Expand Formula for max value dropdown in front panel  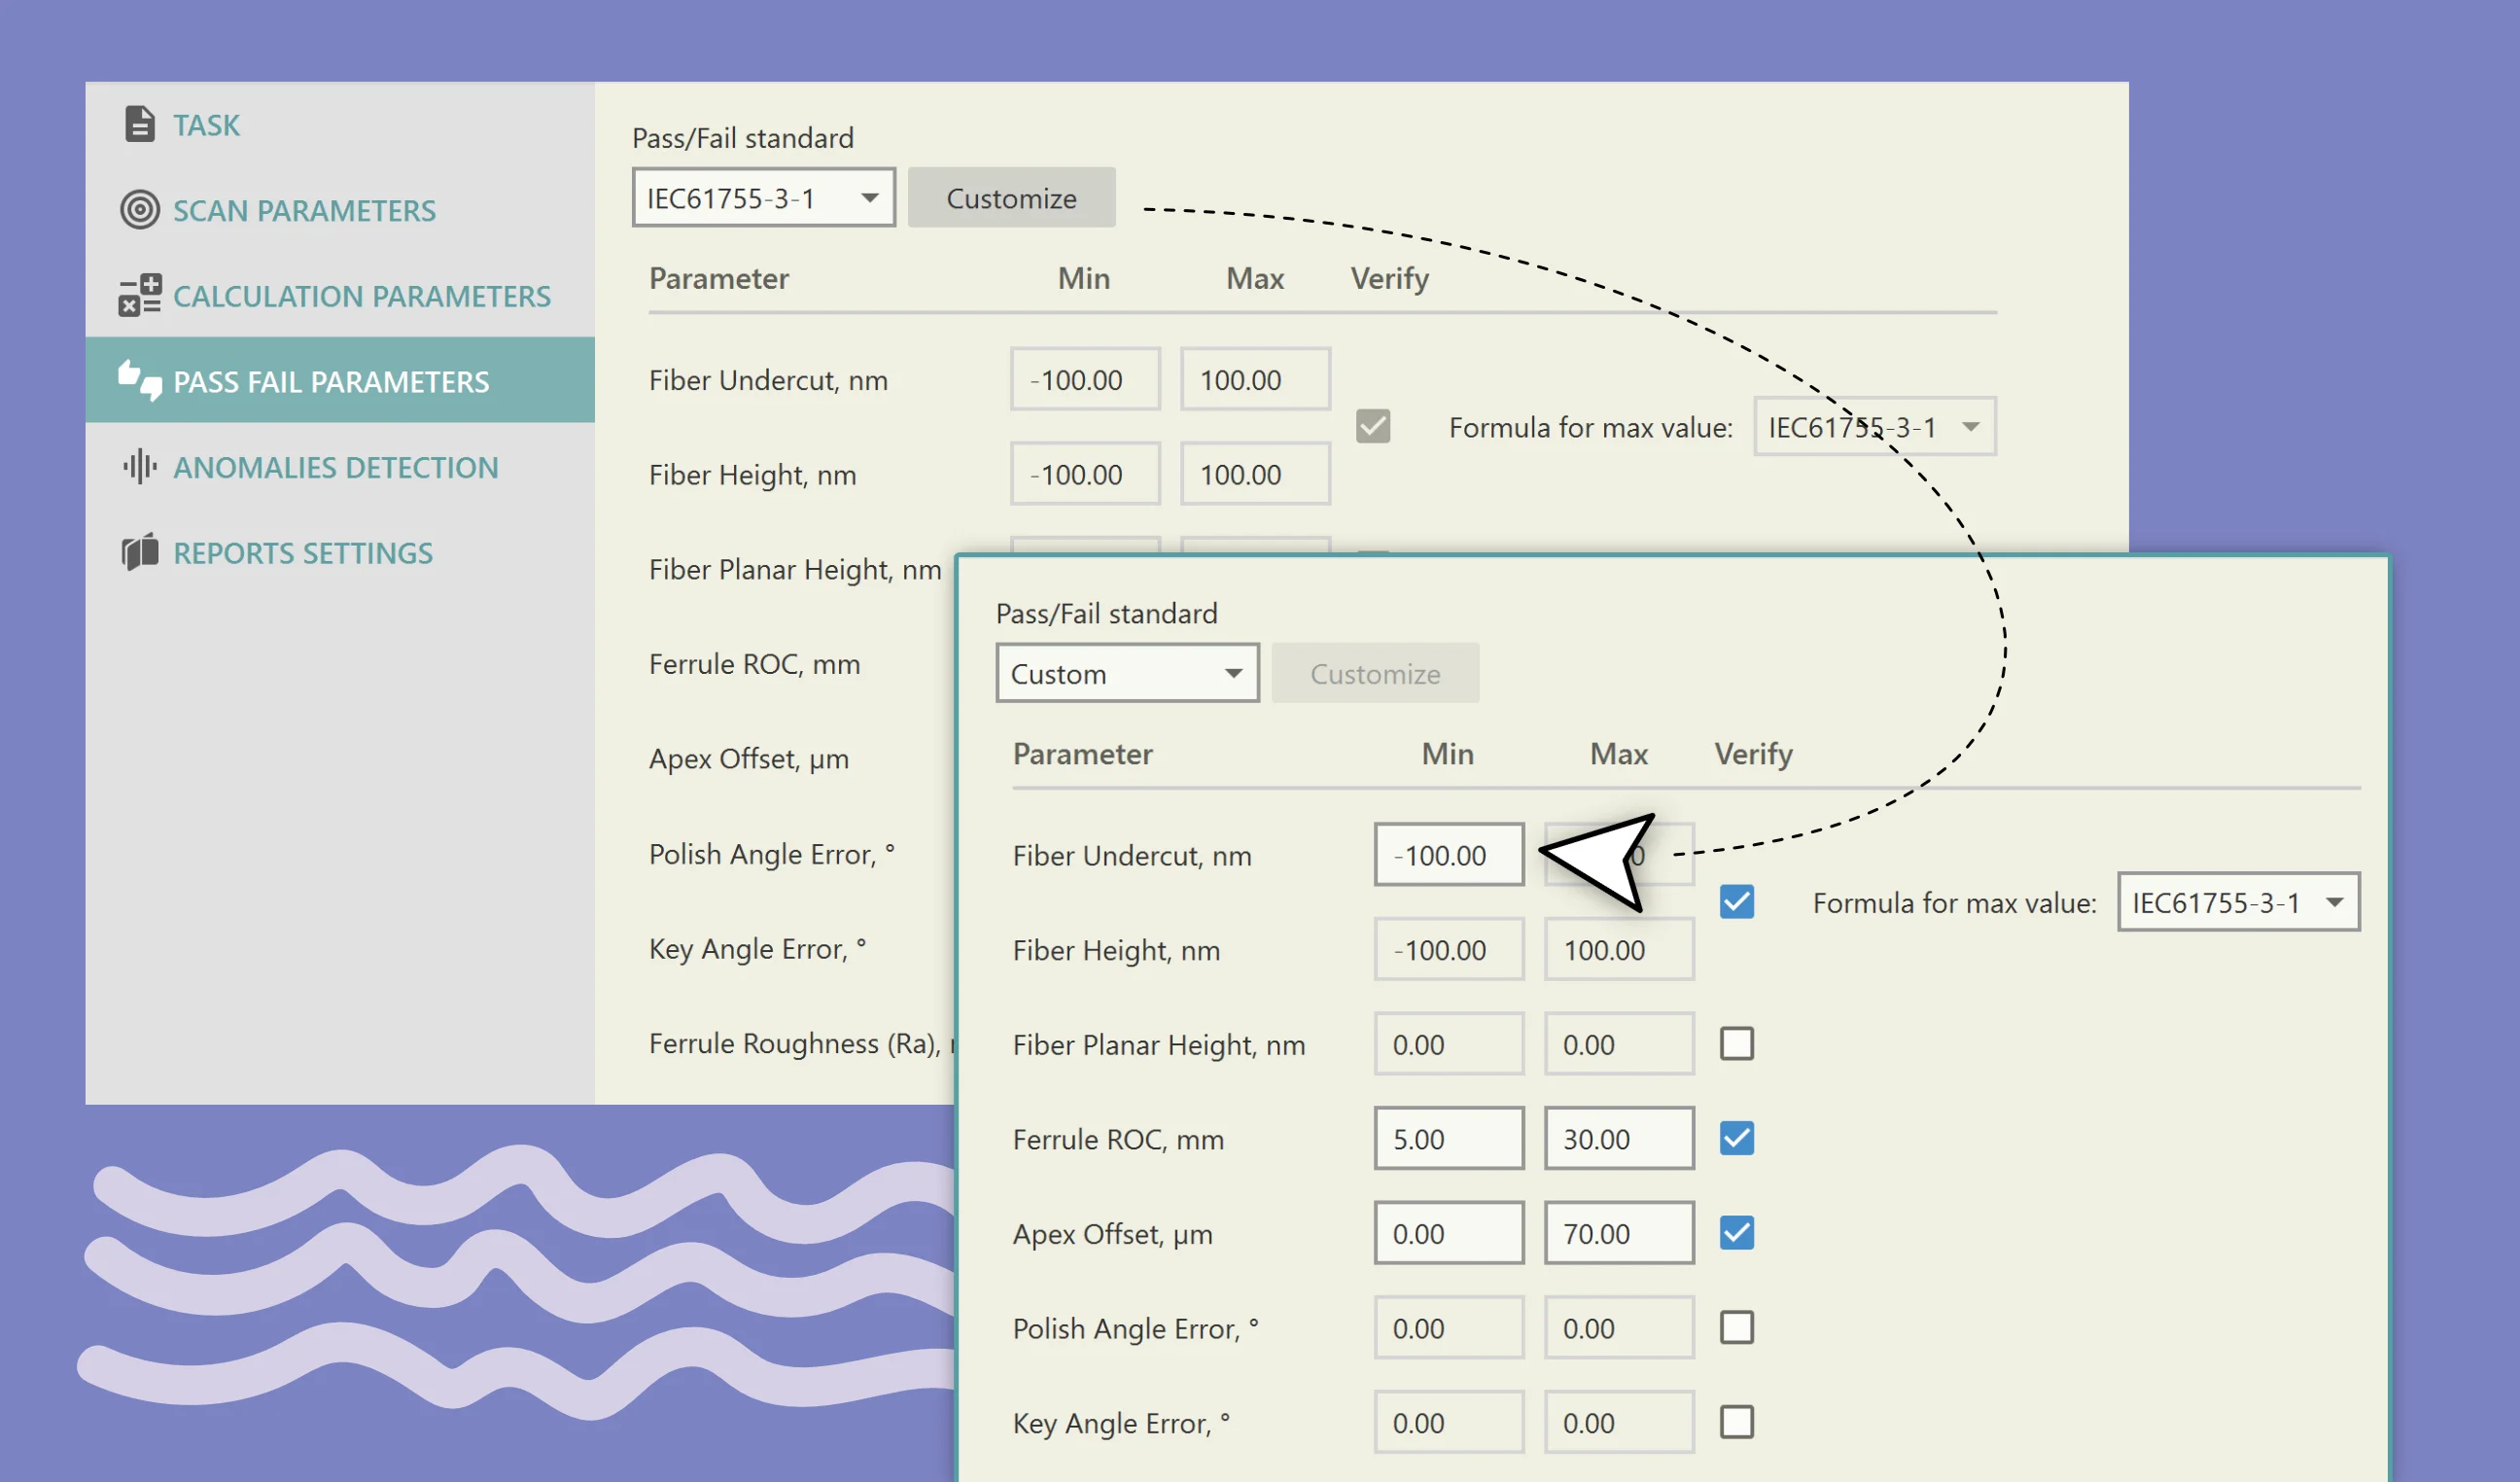point(2238,902)
